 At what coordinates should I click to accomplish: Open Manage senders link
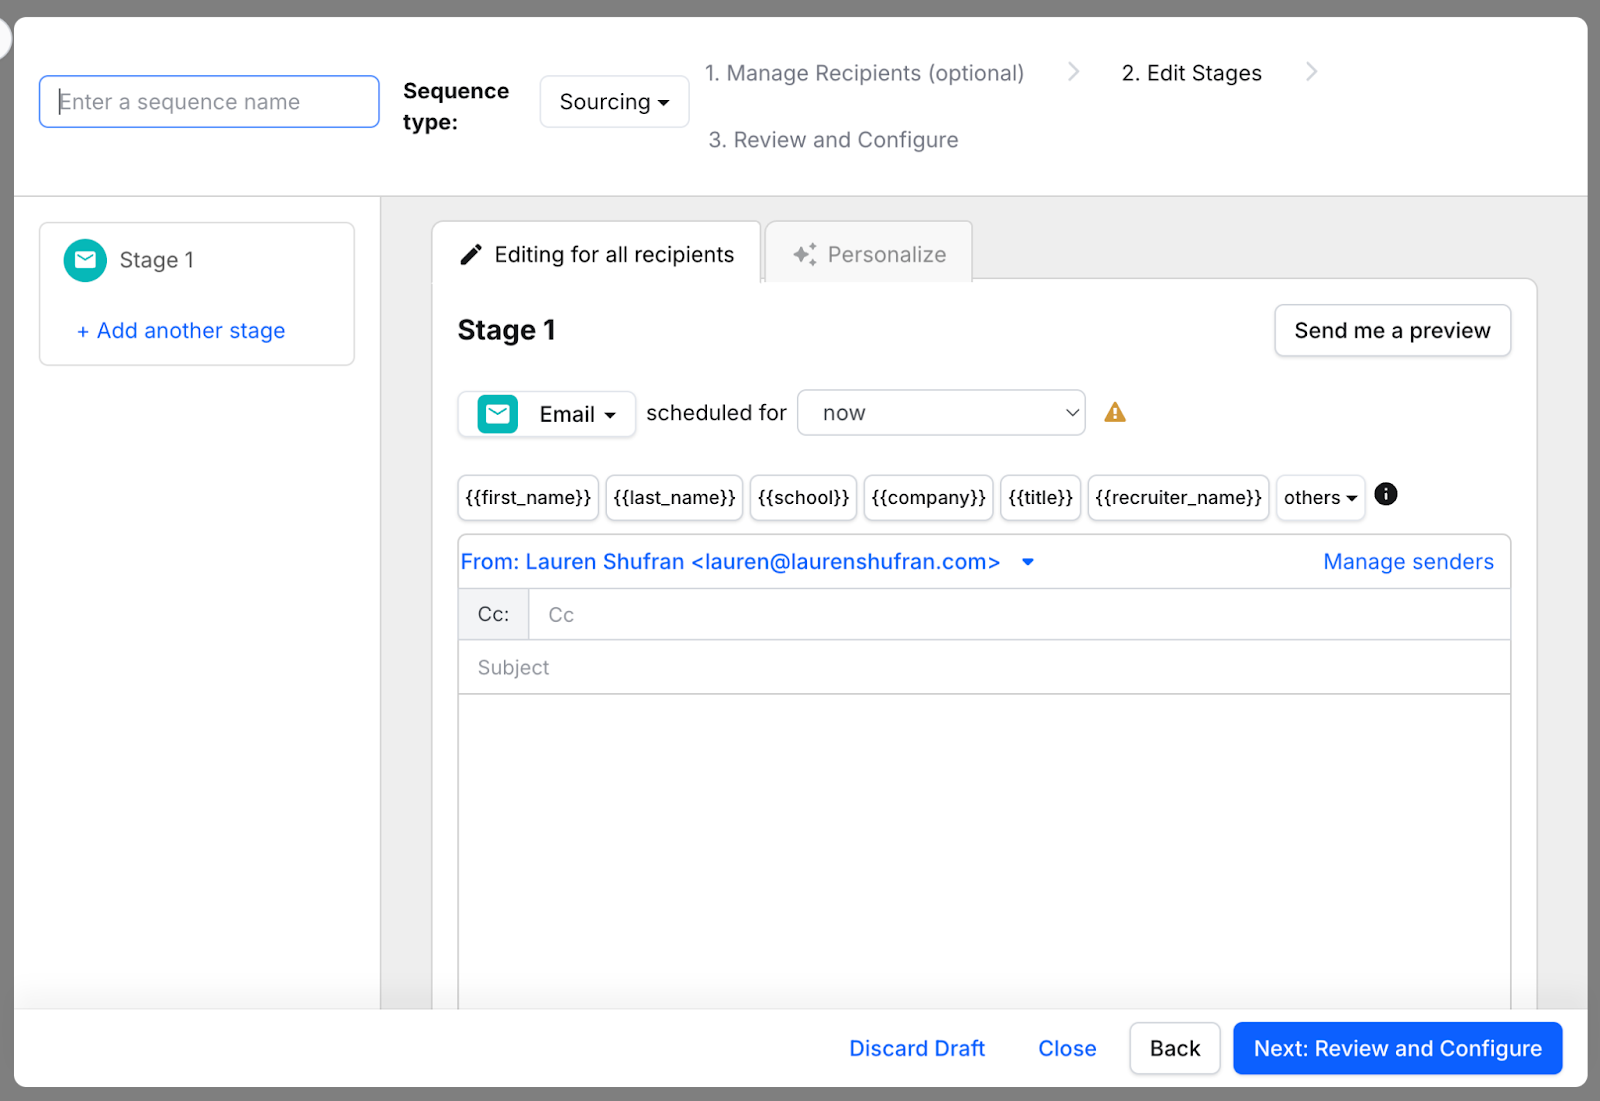pos(1408,562)
